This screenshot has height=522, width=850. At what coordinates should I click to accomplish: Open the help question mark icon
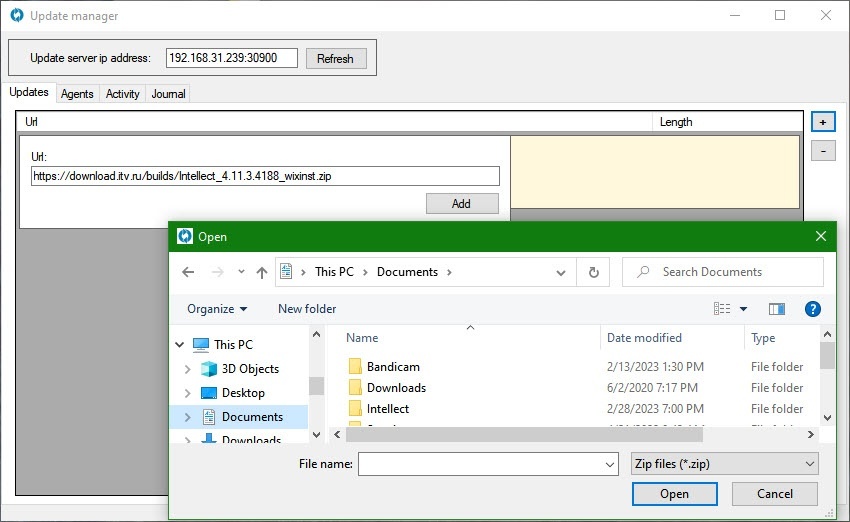coord(813,309)
